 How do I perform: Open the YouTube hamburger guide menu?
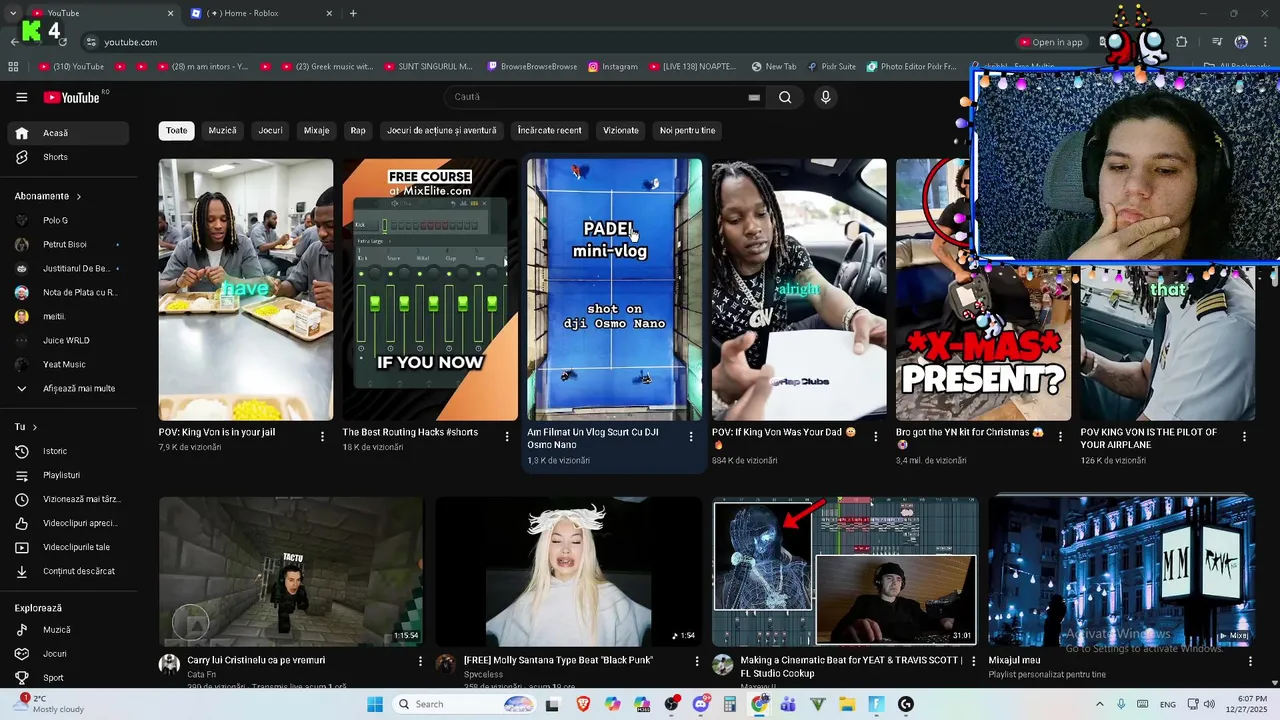coord(22,97)
